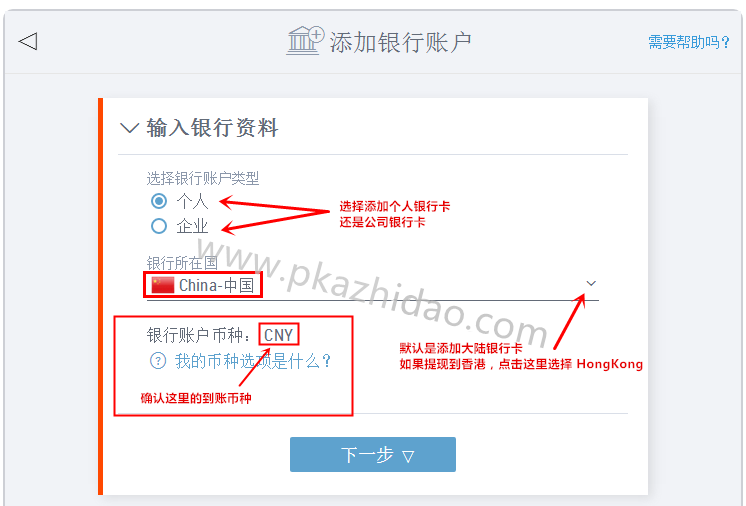Click the question mark circle icon
The width and height of the screenshot is (746, 506).
point(158,361)
